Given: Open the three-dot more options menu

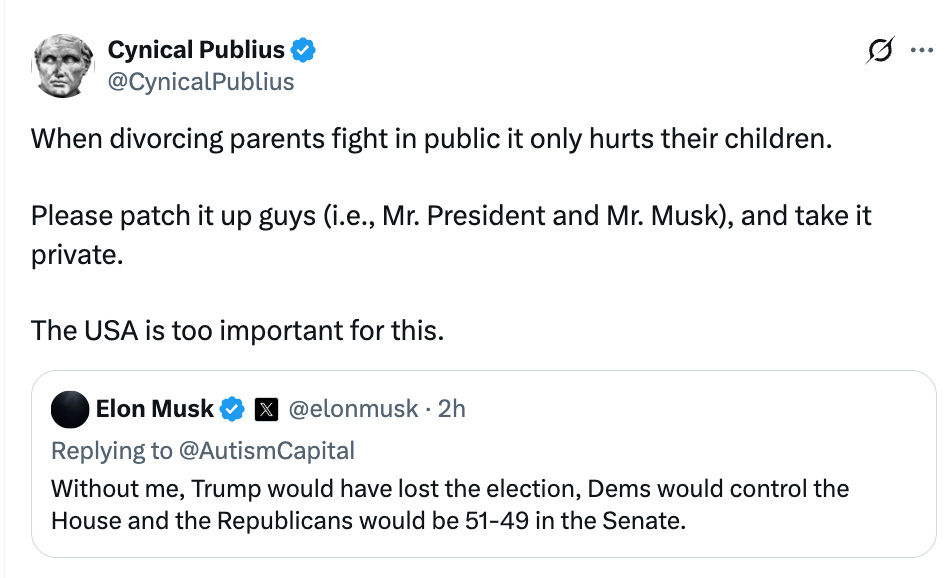Looking at the screenshot, I should pyautogui.click(x=922, y=50).
